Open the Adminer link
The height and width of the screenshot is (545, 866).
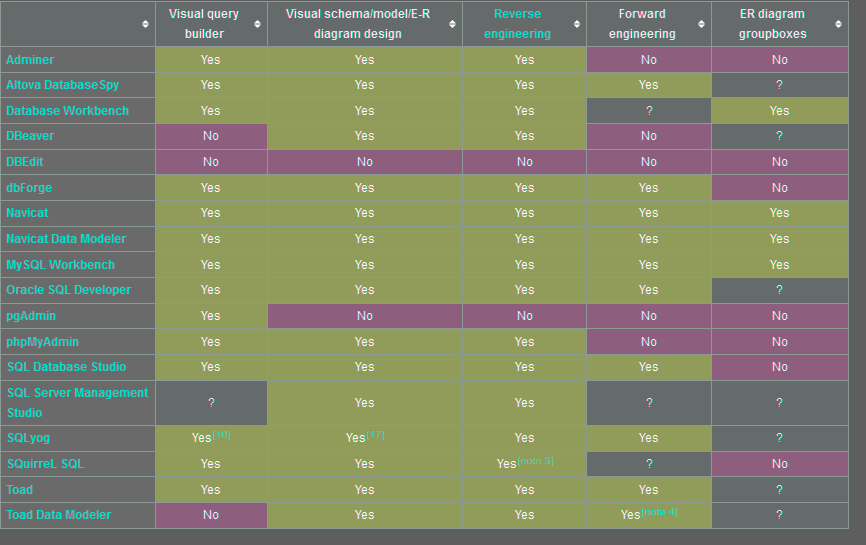coord(30,60)
